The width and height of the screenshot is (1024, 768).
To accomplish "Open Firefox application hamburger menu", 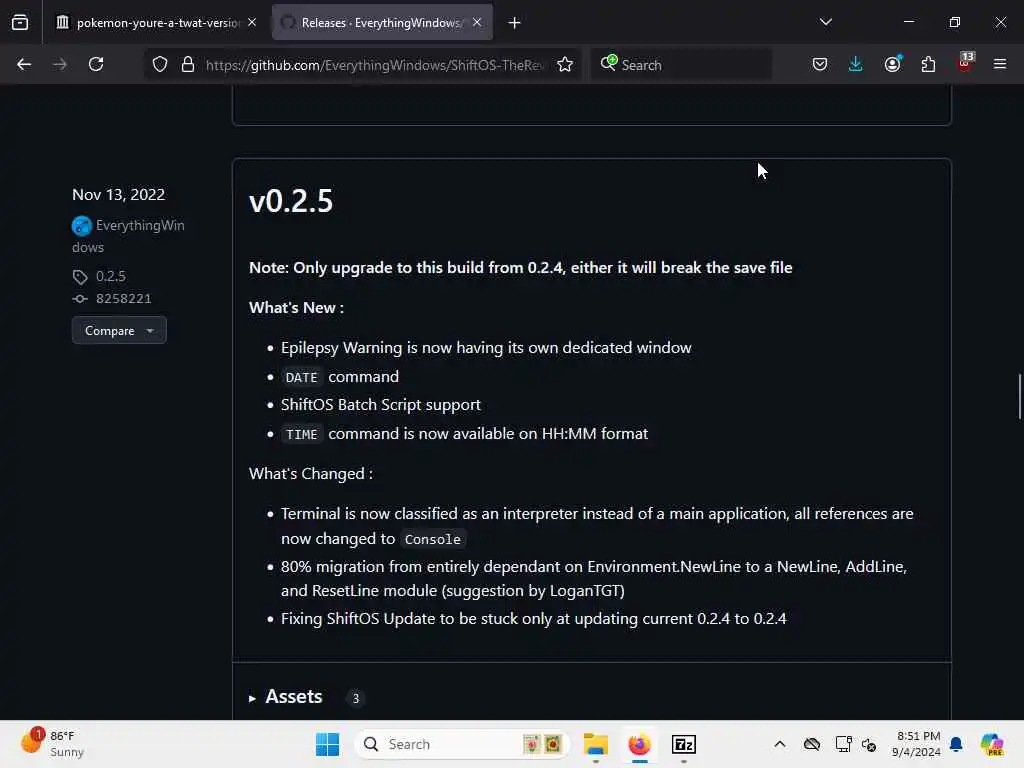I will 1000,64.
